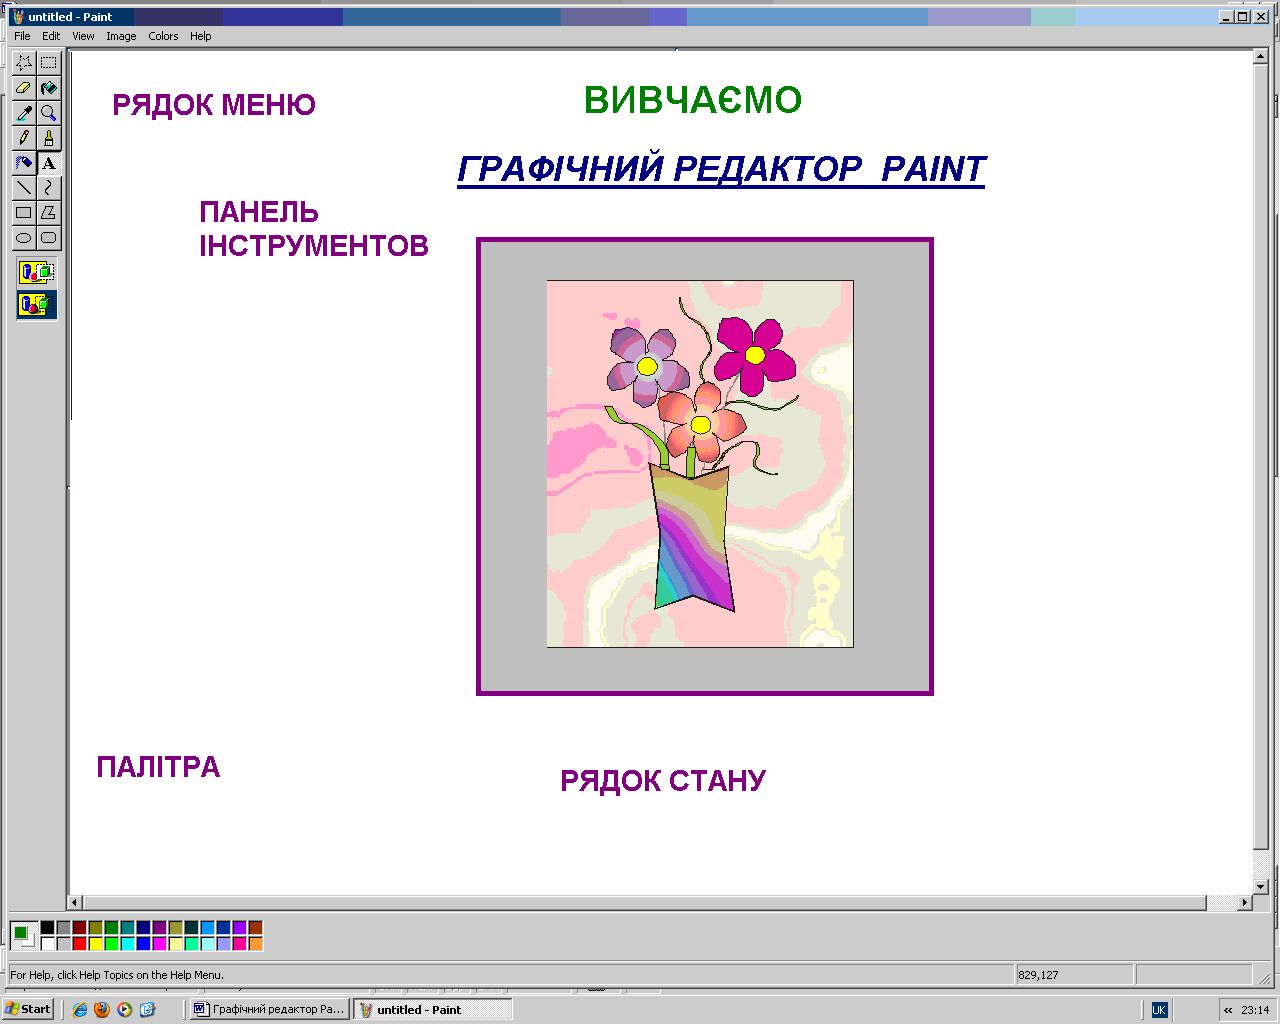Click the untitled - Paint taskbar button
This screenshot has width=1280, height=1024.
pyautogui.click(x=432, y=1009)
